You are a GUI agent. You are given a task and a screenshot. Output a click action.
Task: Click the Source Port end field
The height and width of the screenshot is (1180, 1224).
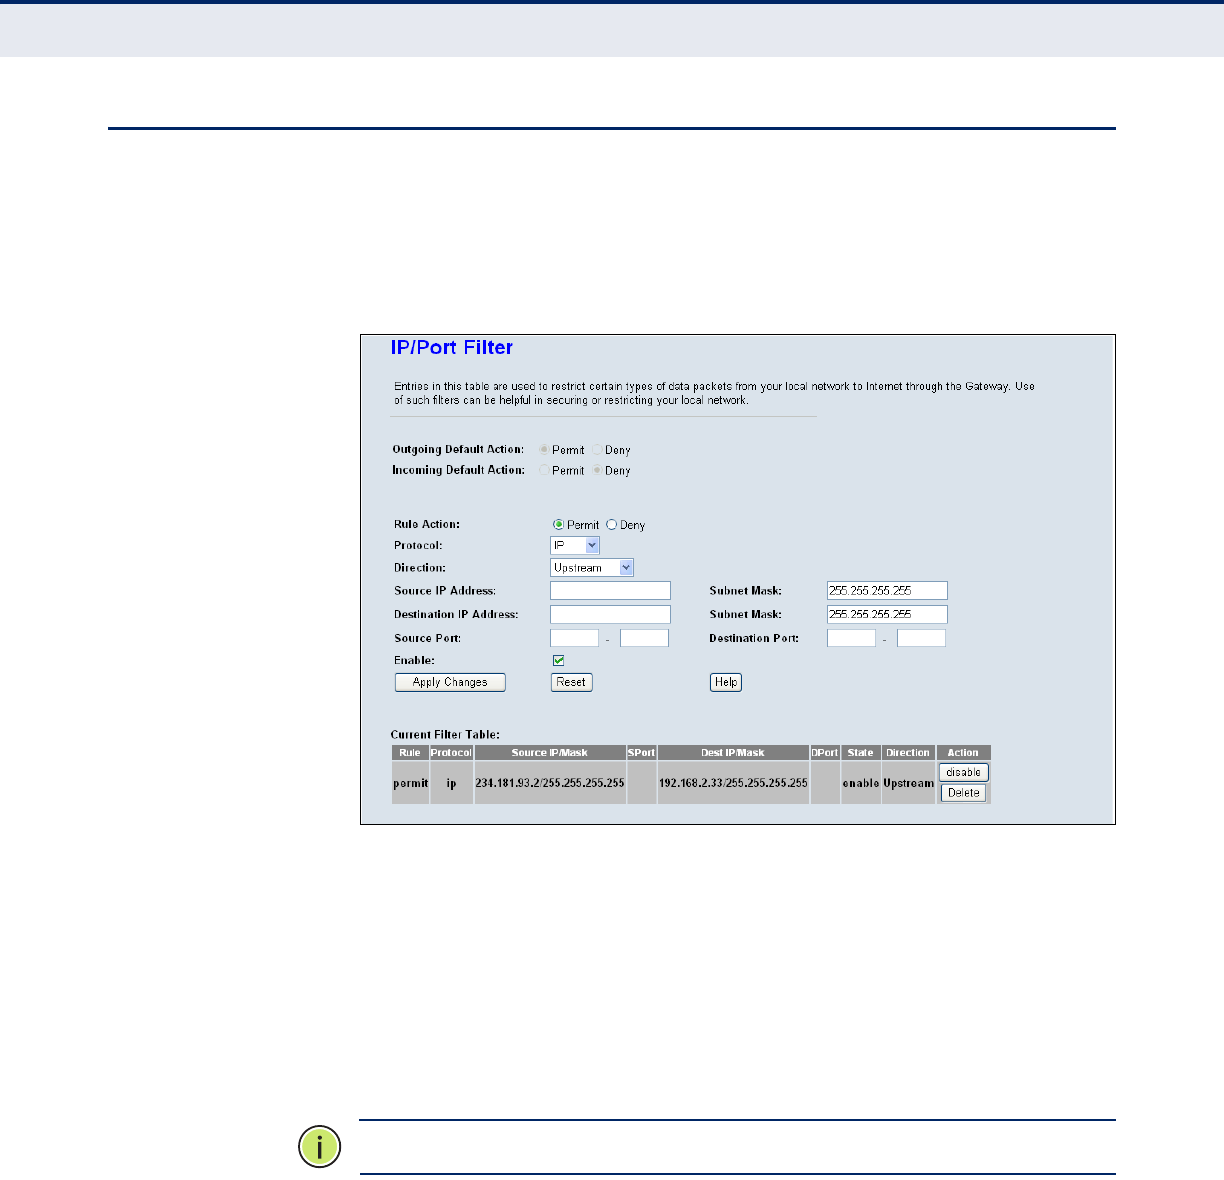coord(644,638)
